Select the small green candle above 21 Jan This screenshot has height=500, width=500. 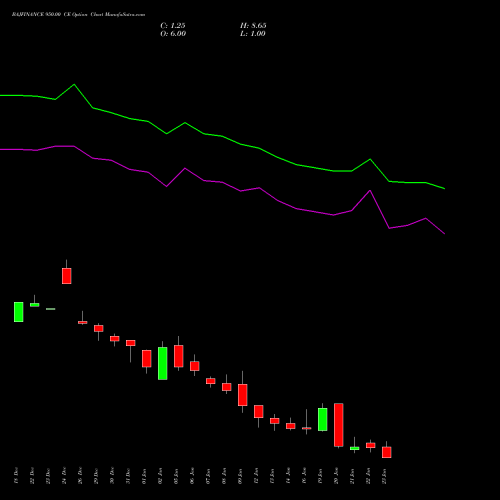[355, 448]
